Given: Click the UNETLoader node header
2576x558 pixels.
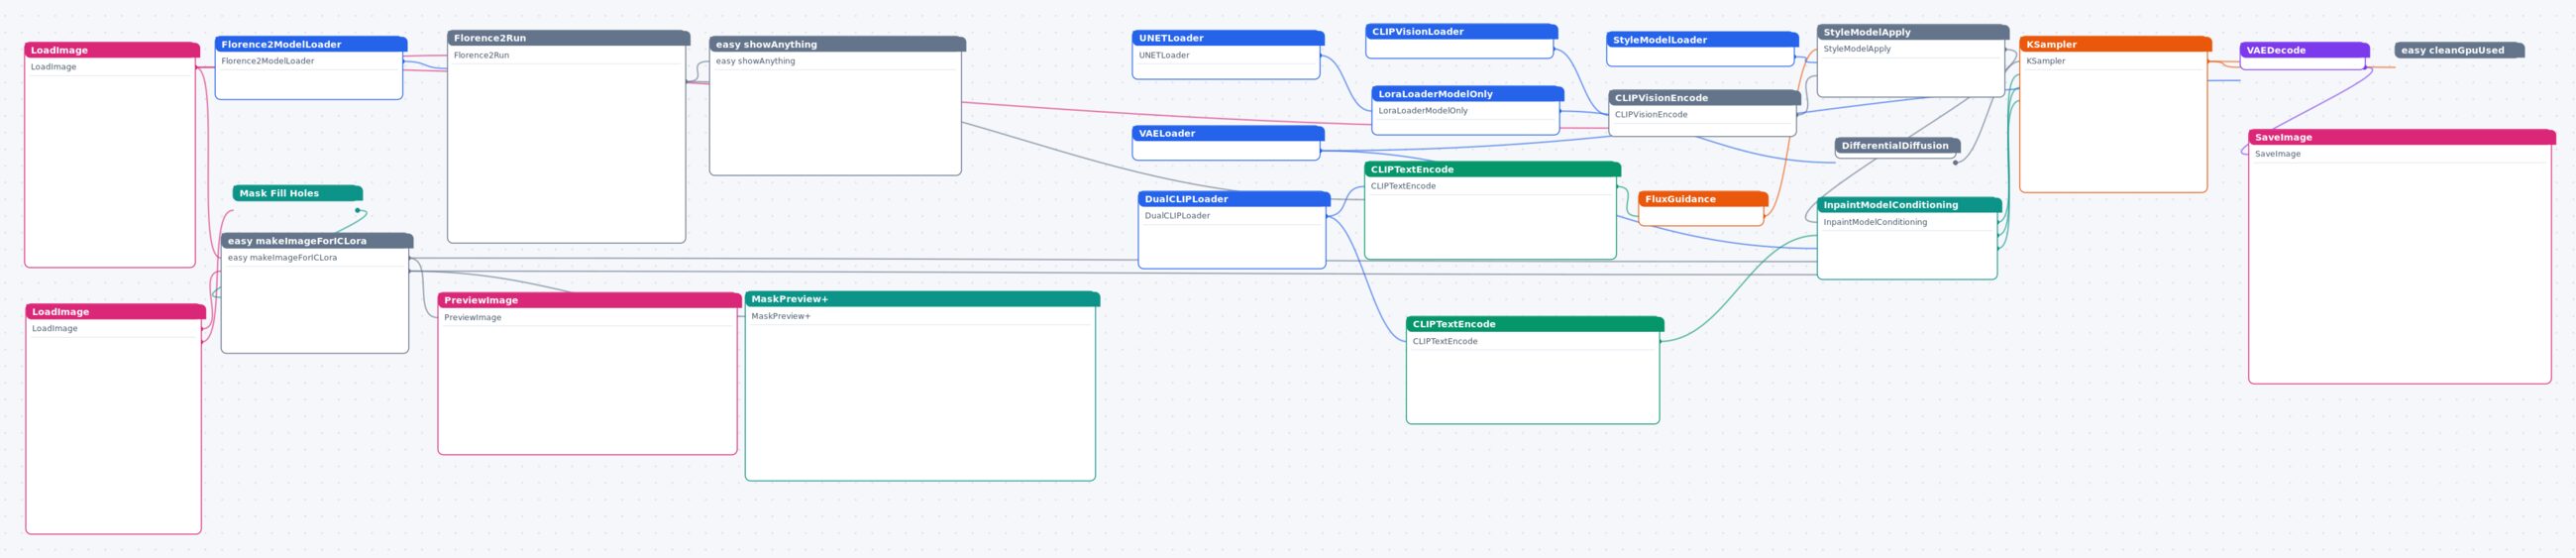Looking at the screenshot, I should [x=1228, y=38].
